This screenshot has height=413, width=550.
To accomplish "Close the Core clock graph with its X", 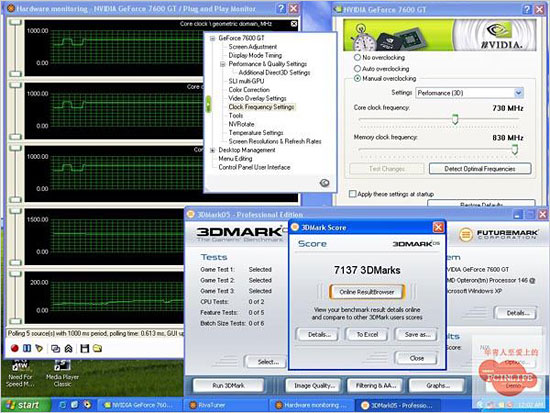I will coord(294,24).
